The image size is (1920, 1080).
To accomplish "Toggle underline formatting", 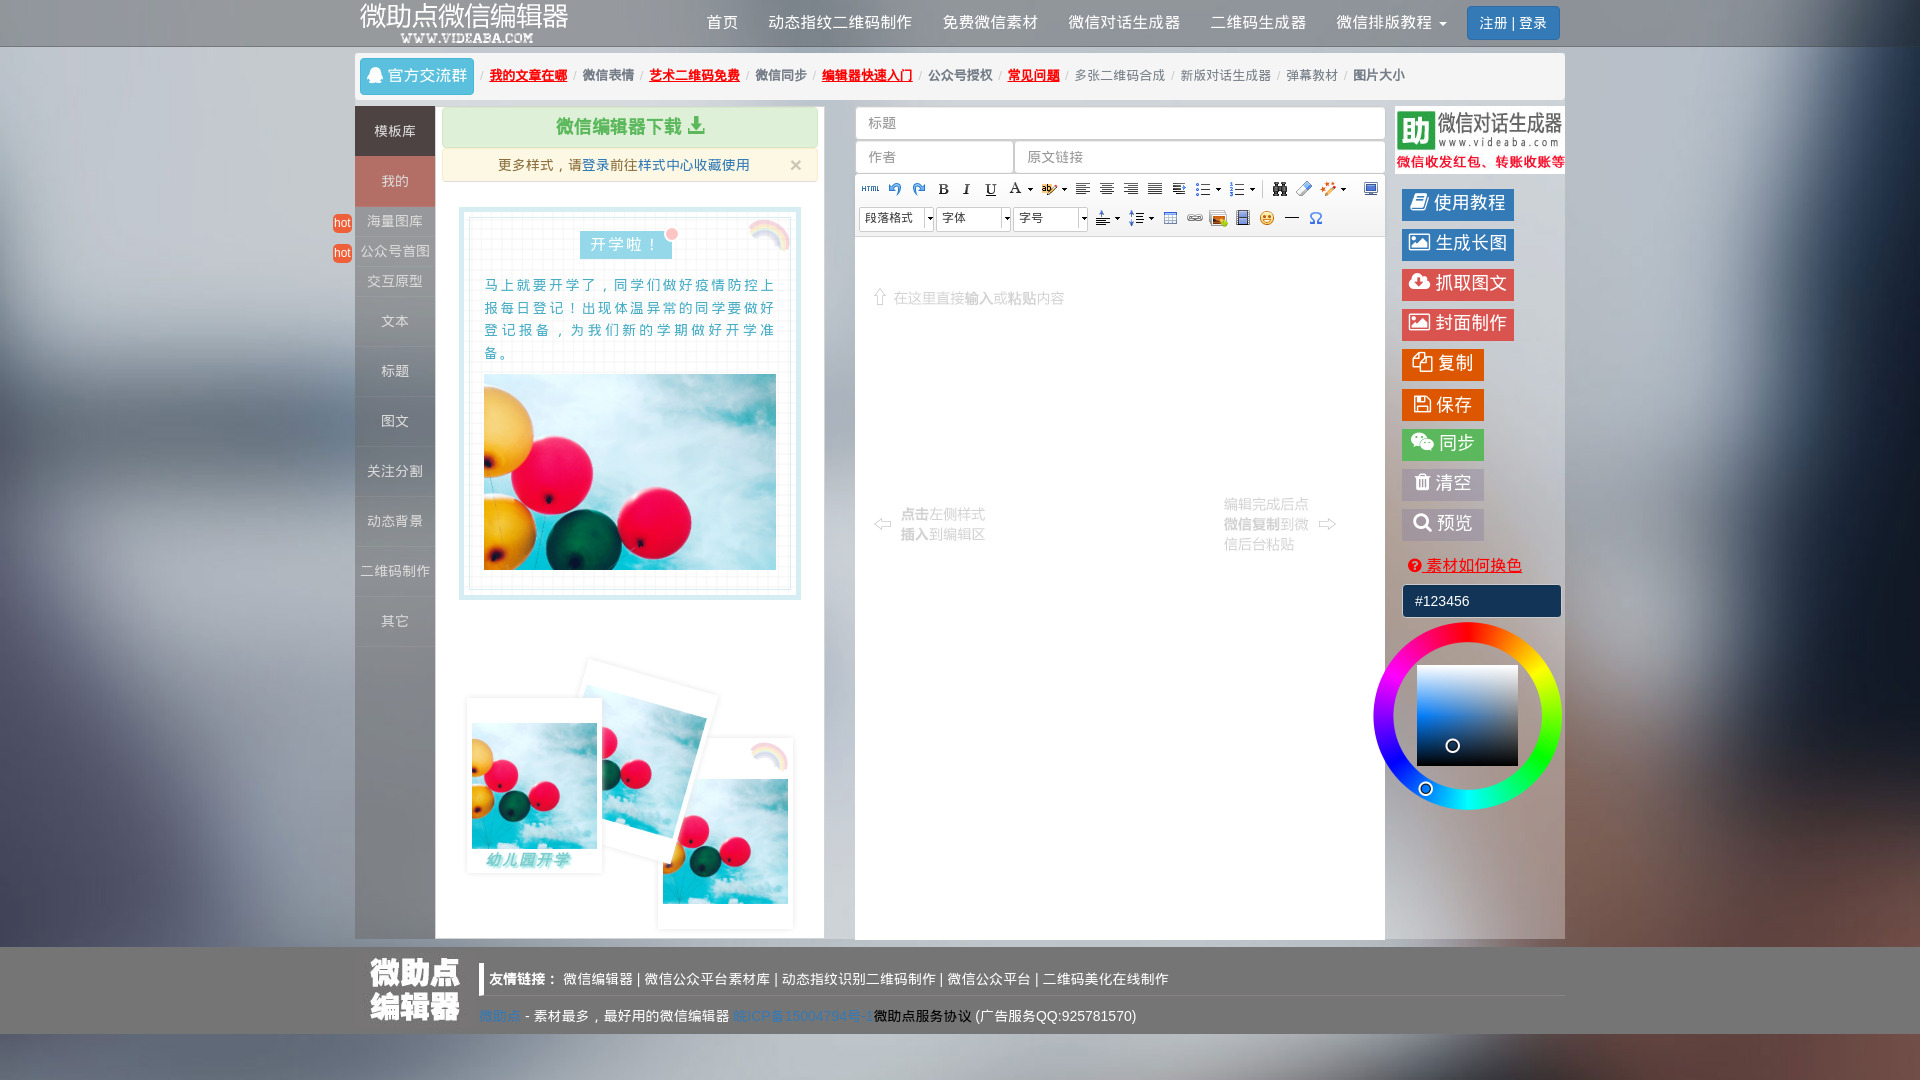I will coord(991,189).
